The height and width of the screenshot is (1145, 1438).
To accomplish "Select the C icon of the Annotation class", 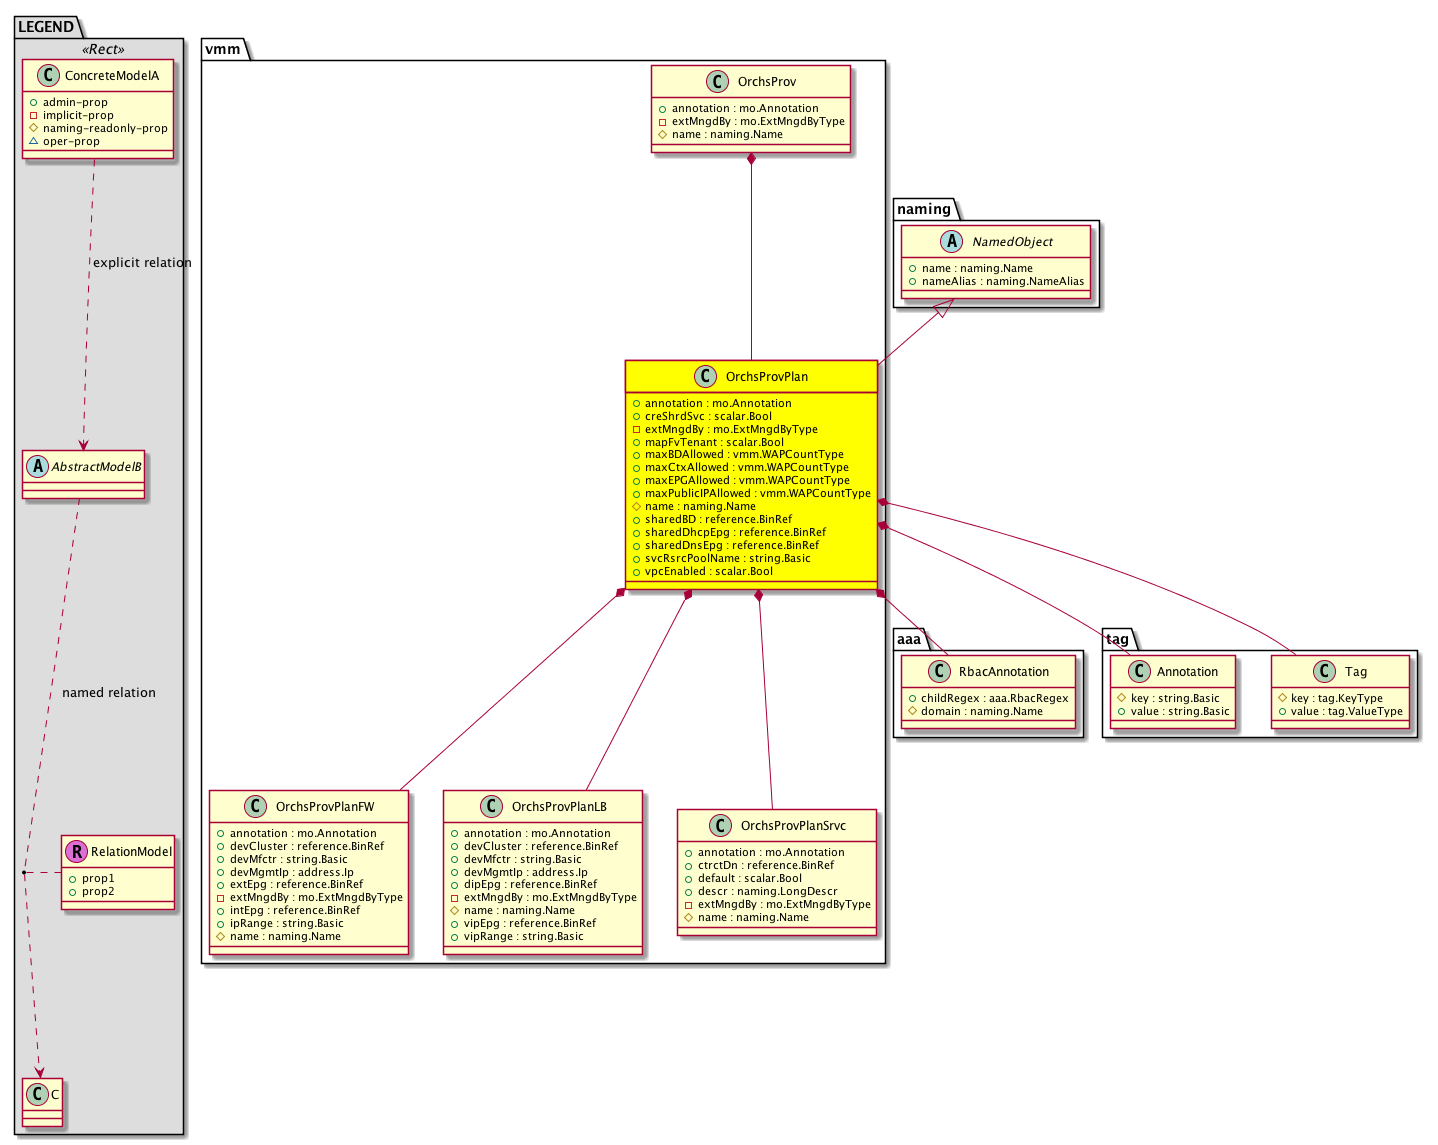I will pyautogui.click(x=1137, y=672).
